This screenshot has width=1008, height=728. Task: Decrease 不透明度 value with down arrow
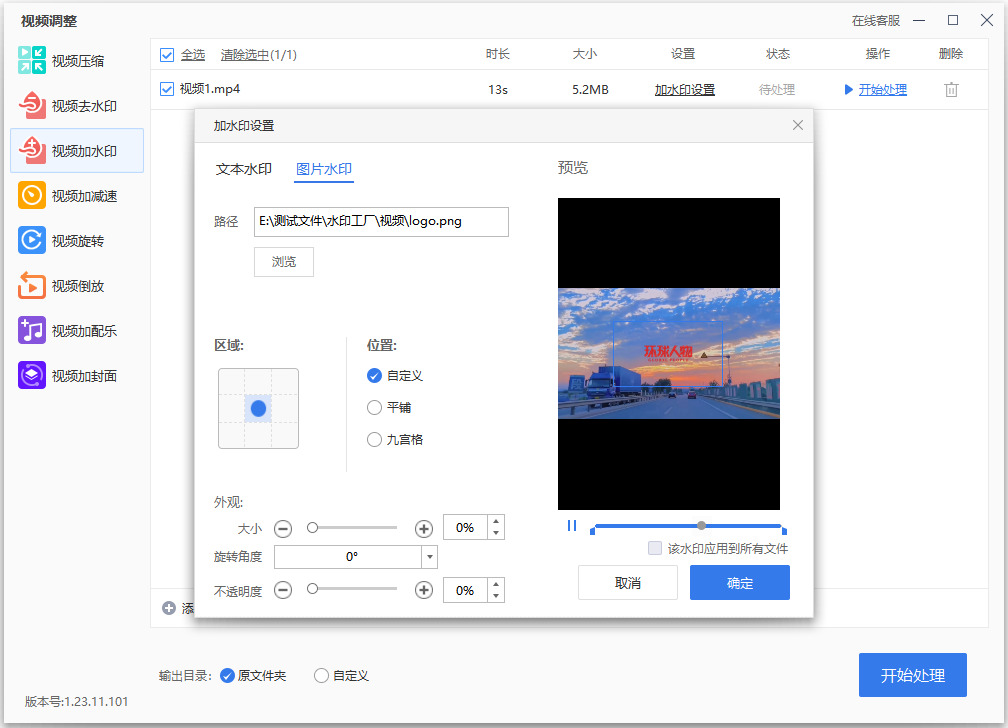click(496, 596)
